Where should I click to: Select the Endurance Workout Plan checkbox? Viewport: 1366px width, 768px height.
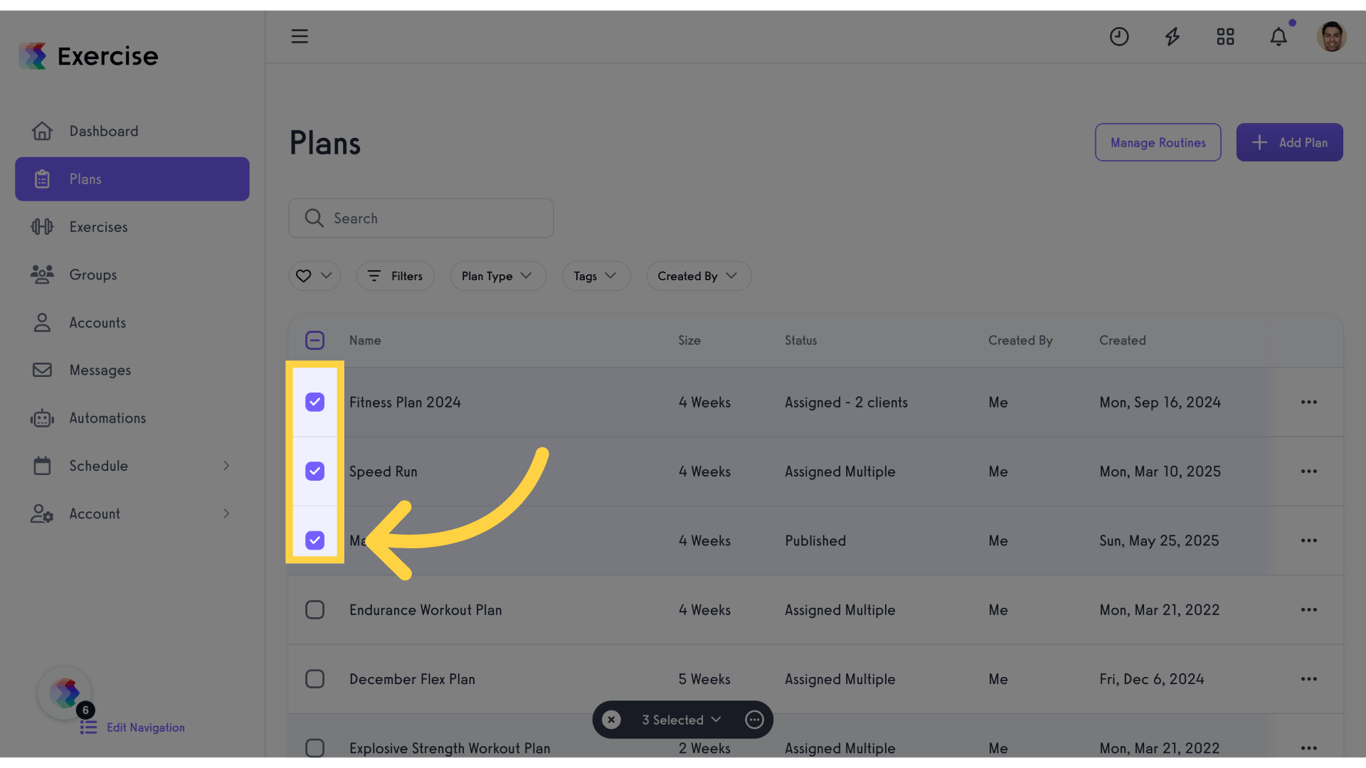[315, 609]
